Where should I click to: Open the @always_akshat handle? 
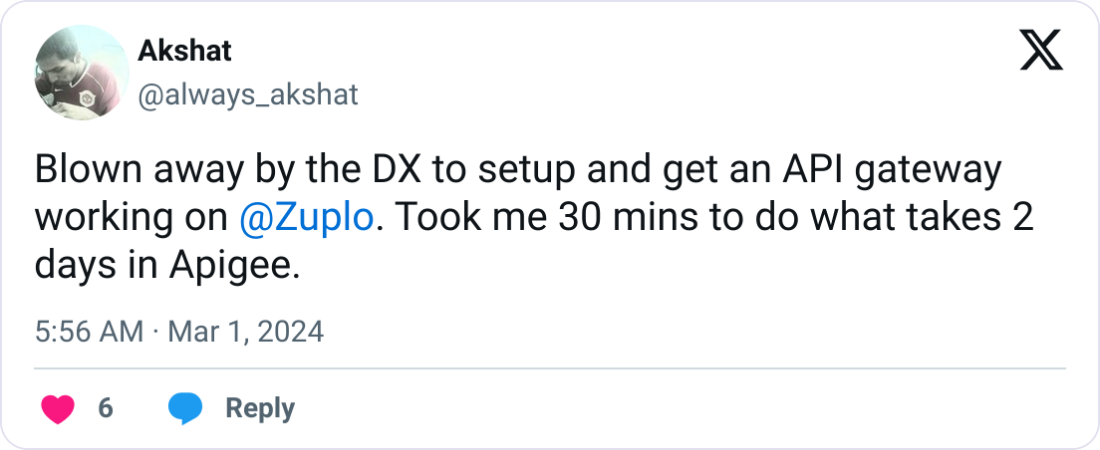pos(245,95)
